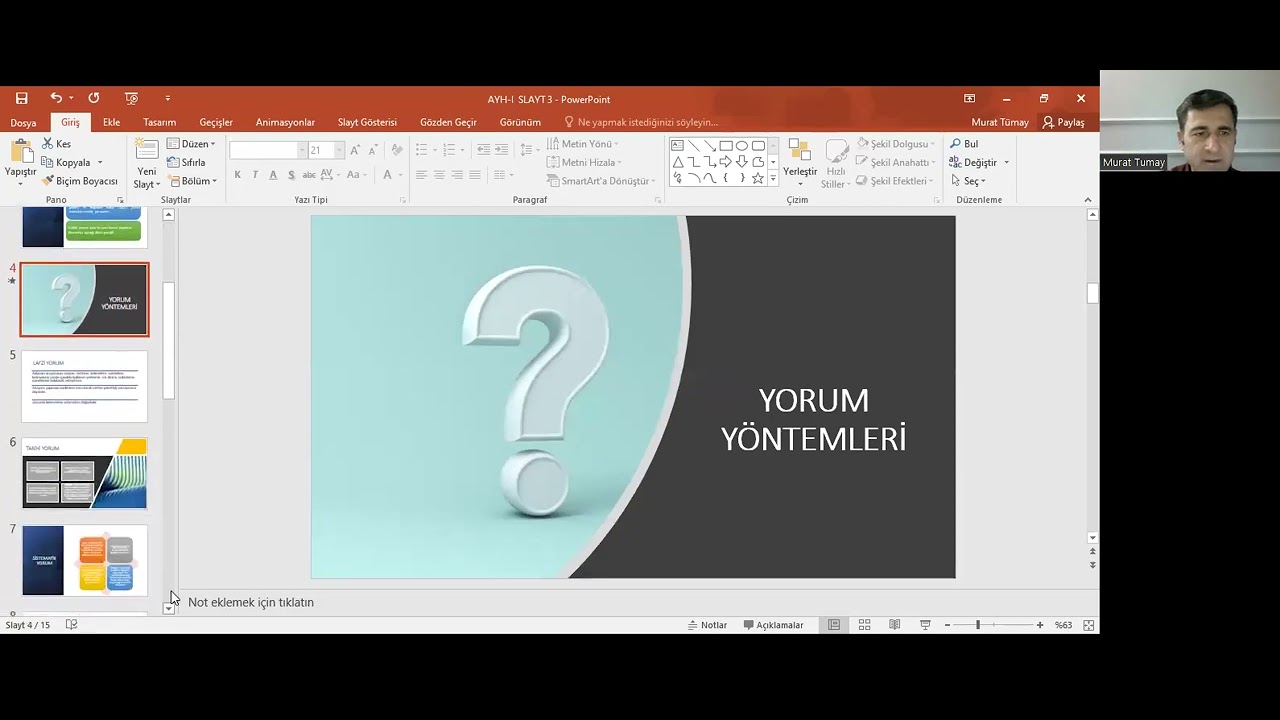Start Slide Show from status bar
This screenshot has height=720, width=1280.
925,625
